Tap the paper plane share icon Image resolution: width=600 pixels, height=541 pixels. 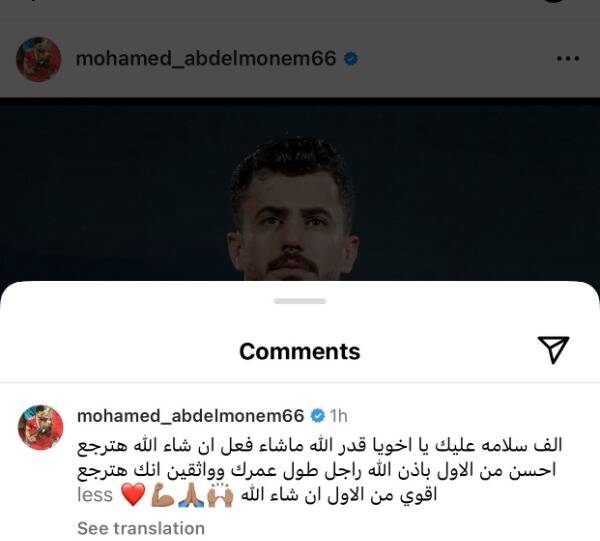point(553,350)
